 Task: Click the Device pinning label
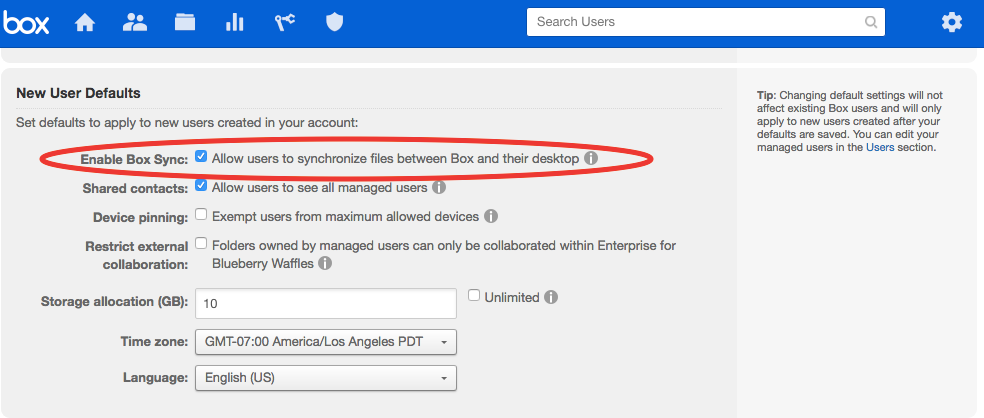pos(141,218)
